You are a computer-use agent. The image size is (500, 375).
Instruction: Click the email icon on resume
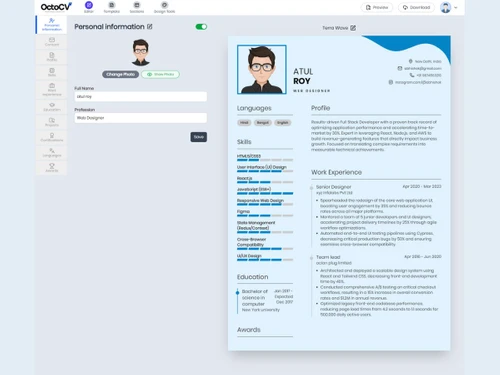[400, 68]
